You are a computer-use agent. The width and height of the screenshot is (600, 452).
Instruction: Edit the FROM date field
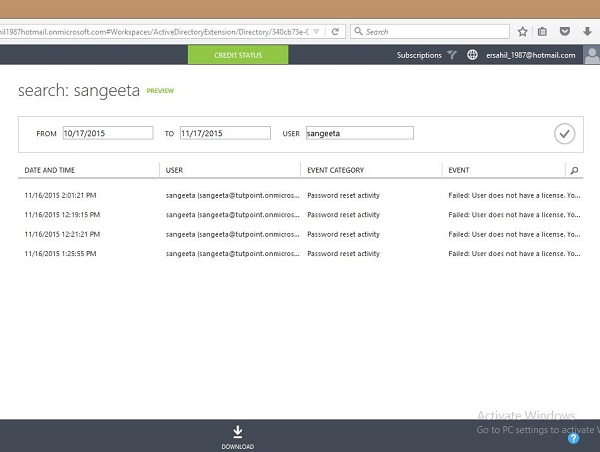pyautogui.click(x=108, y=133)
